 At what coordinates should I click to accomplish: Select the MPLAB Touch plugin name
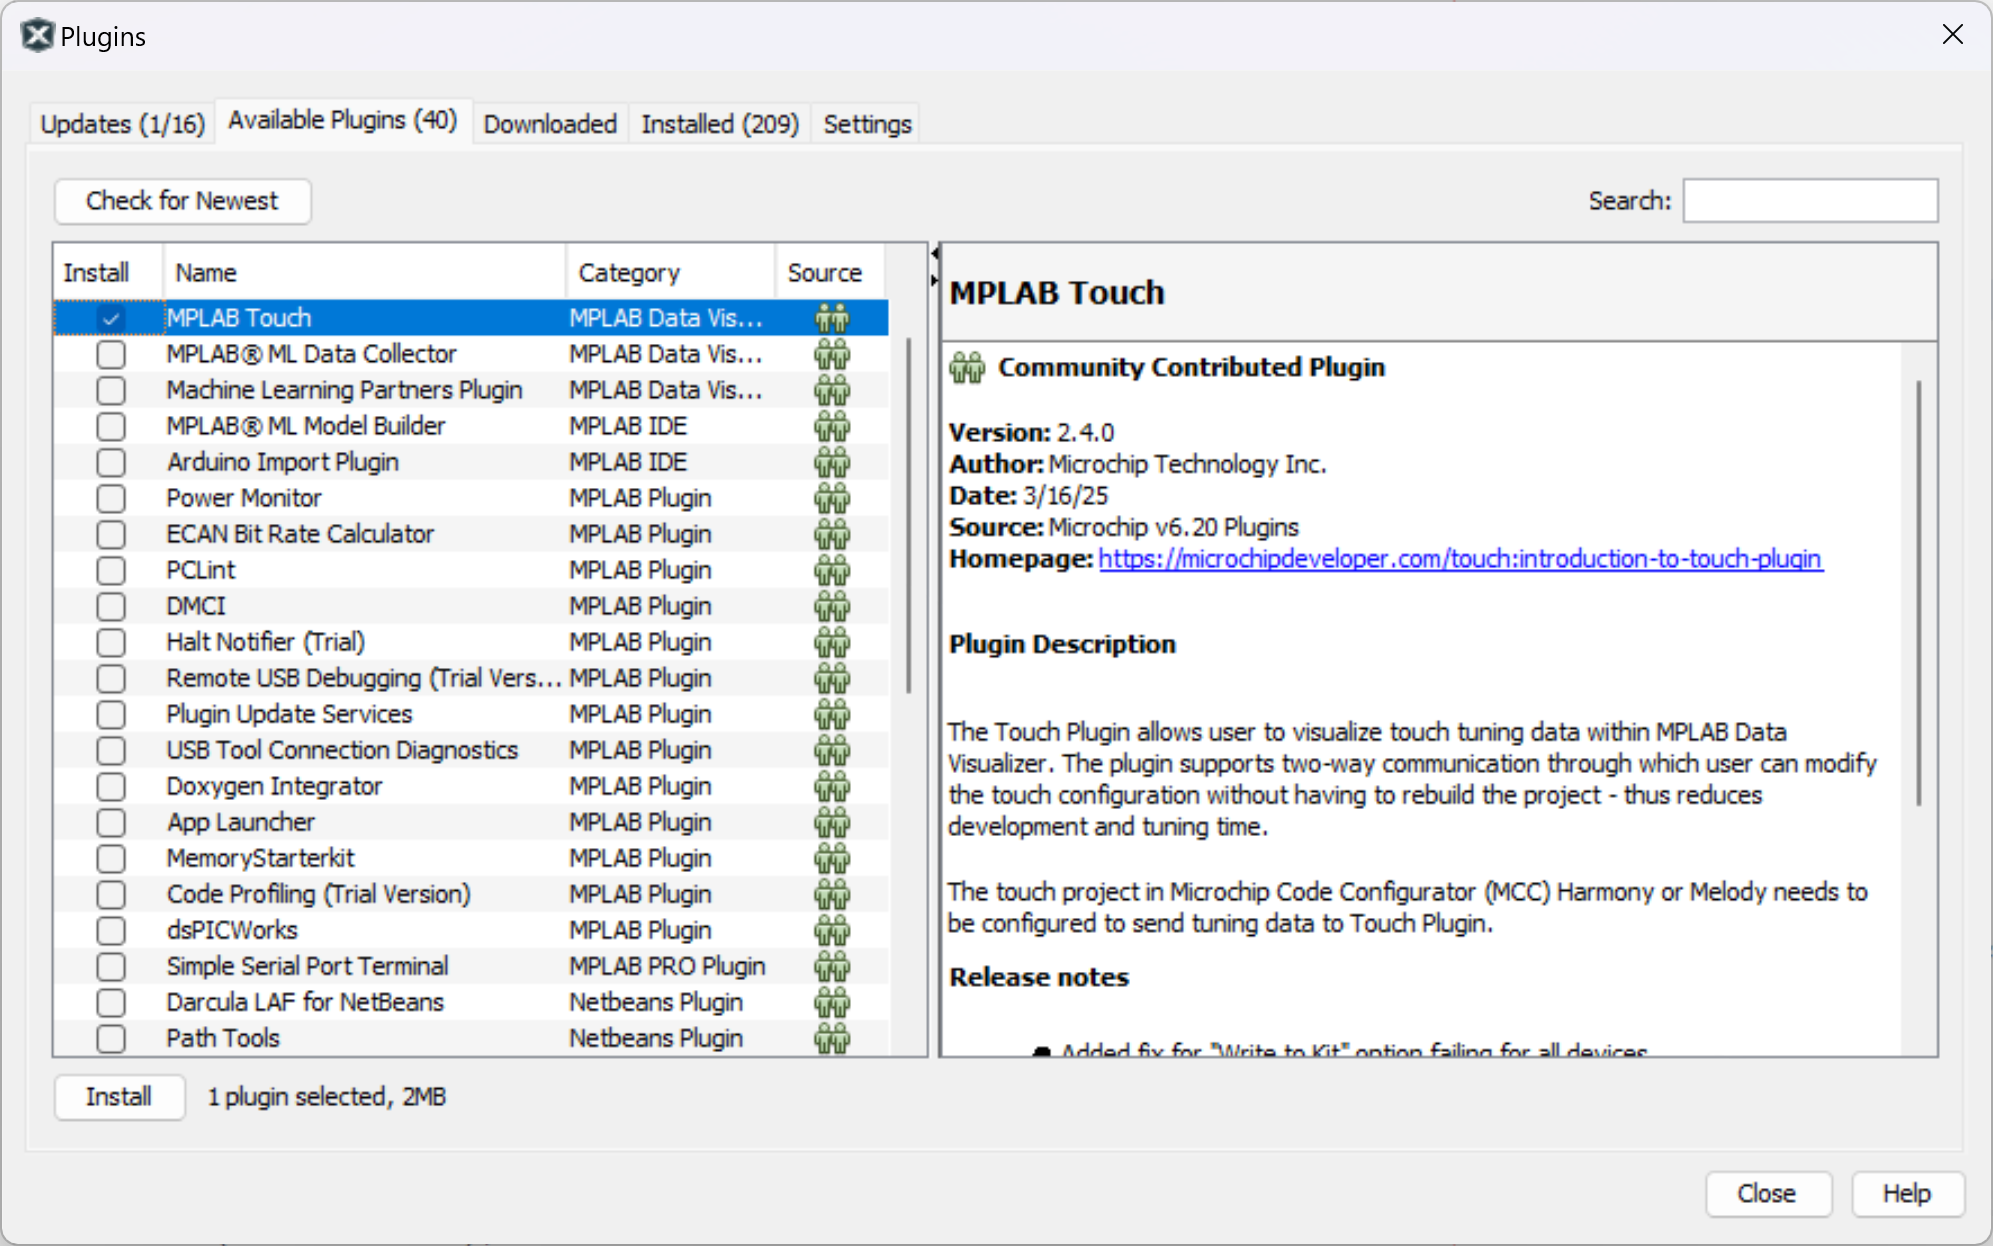(239, 318)
